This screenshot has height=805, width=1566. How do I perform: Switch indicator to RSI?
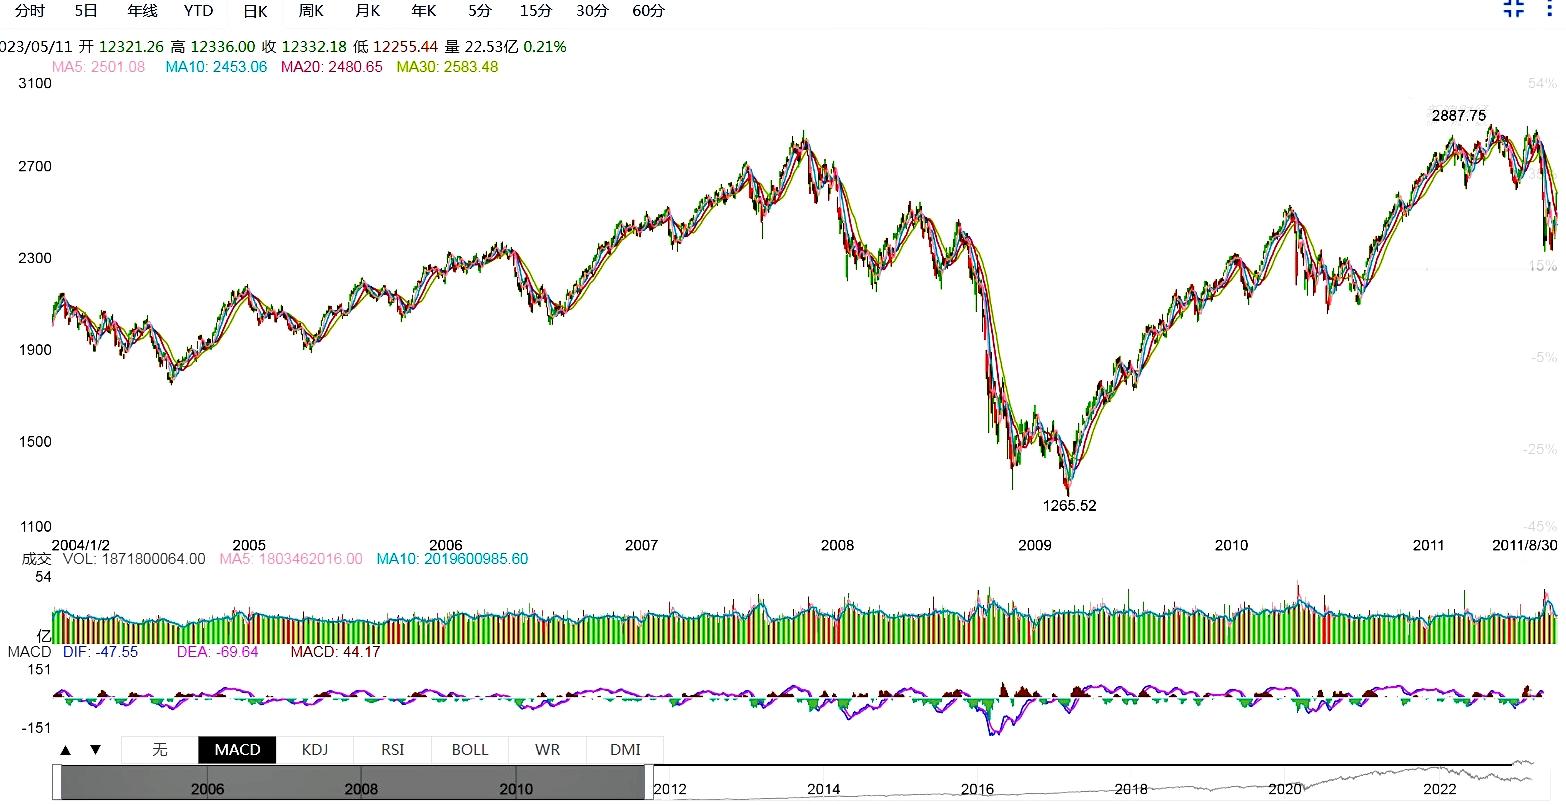(x=392, y=750)
